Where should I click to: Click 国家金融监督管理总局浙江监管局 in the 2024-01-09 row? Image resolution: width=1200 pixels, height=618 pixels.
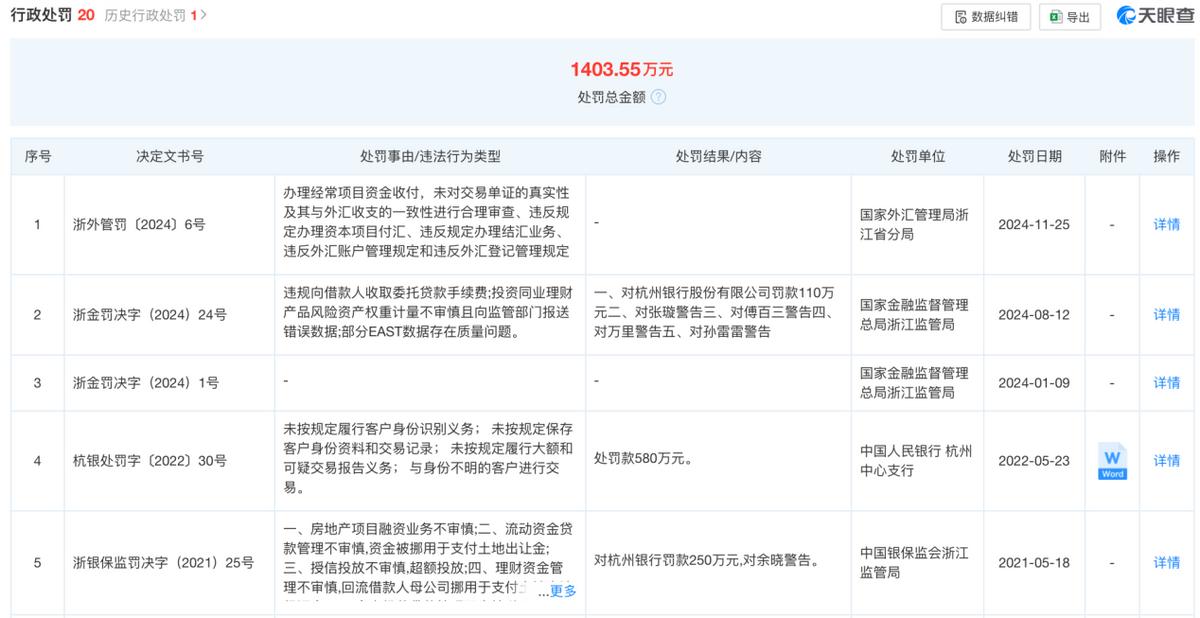[x=914, y=383]
